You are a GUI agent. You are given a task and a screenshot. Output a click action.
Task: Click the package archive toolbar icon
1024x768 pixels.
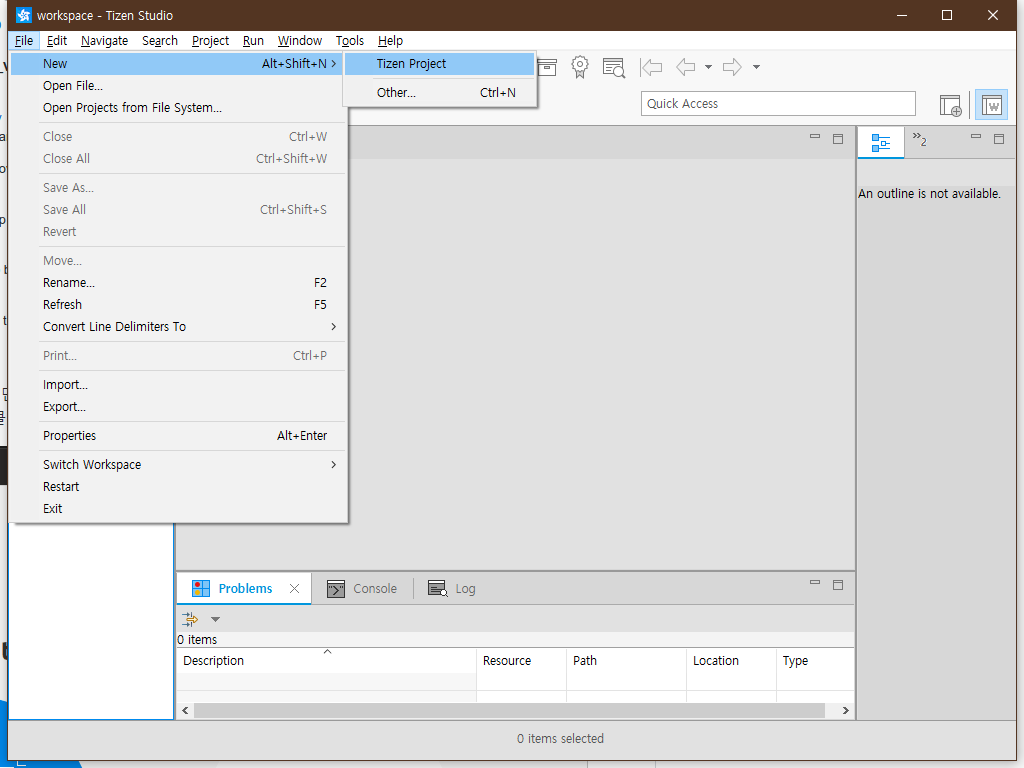tap(547, 67)
